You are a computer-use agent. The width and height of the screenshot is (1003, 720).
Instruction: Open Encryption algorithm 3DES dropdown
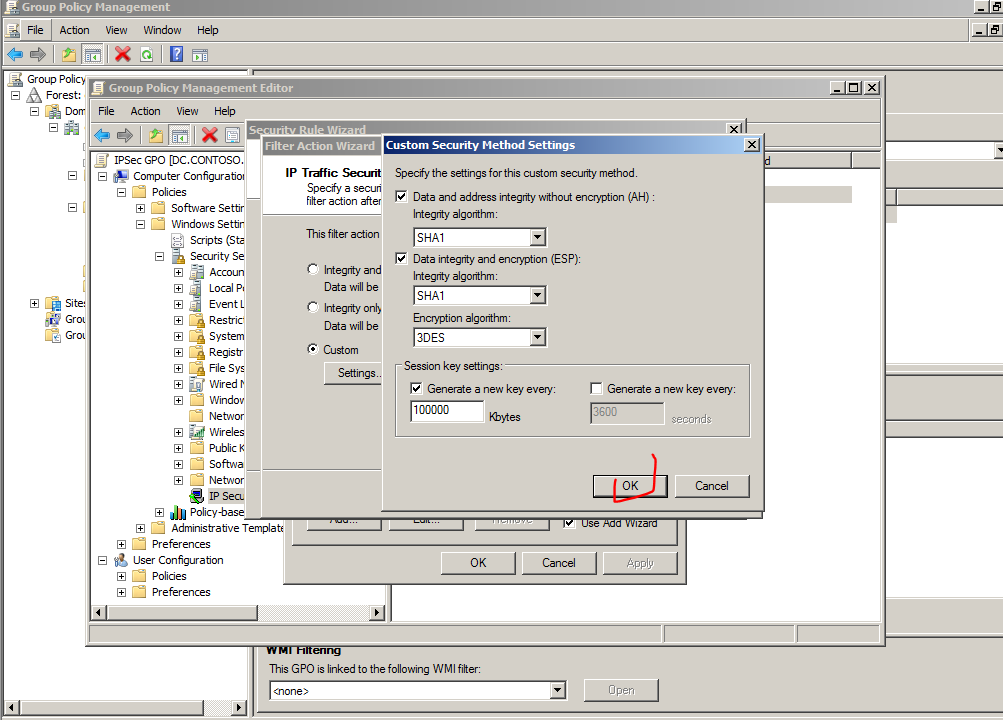pyautogui.click(x=537, y=337)
